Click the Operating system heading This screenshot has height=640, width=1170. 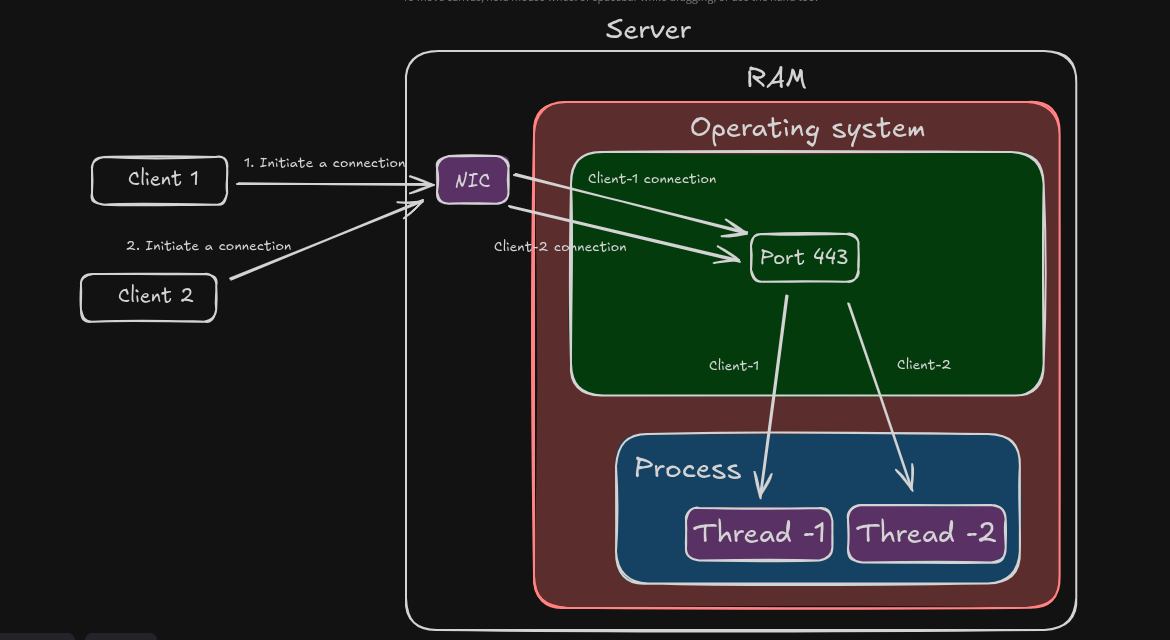pos(807,128)
